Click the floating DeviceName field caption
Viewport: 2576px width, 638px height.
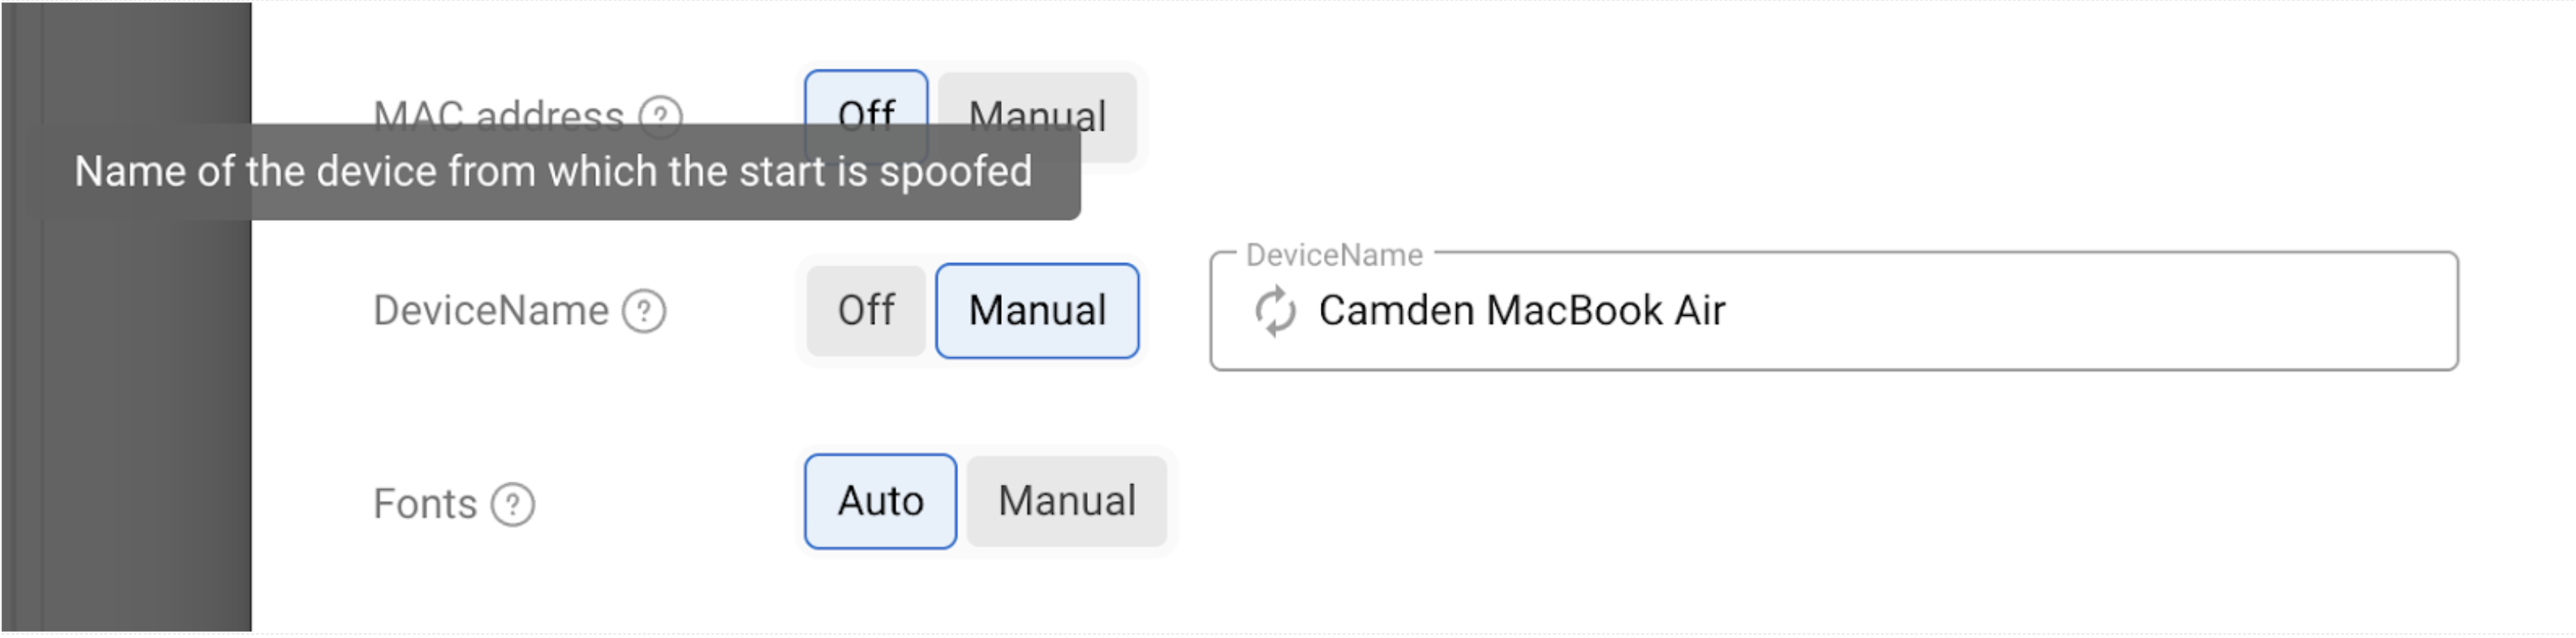click(x=1334, y=256)
